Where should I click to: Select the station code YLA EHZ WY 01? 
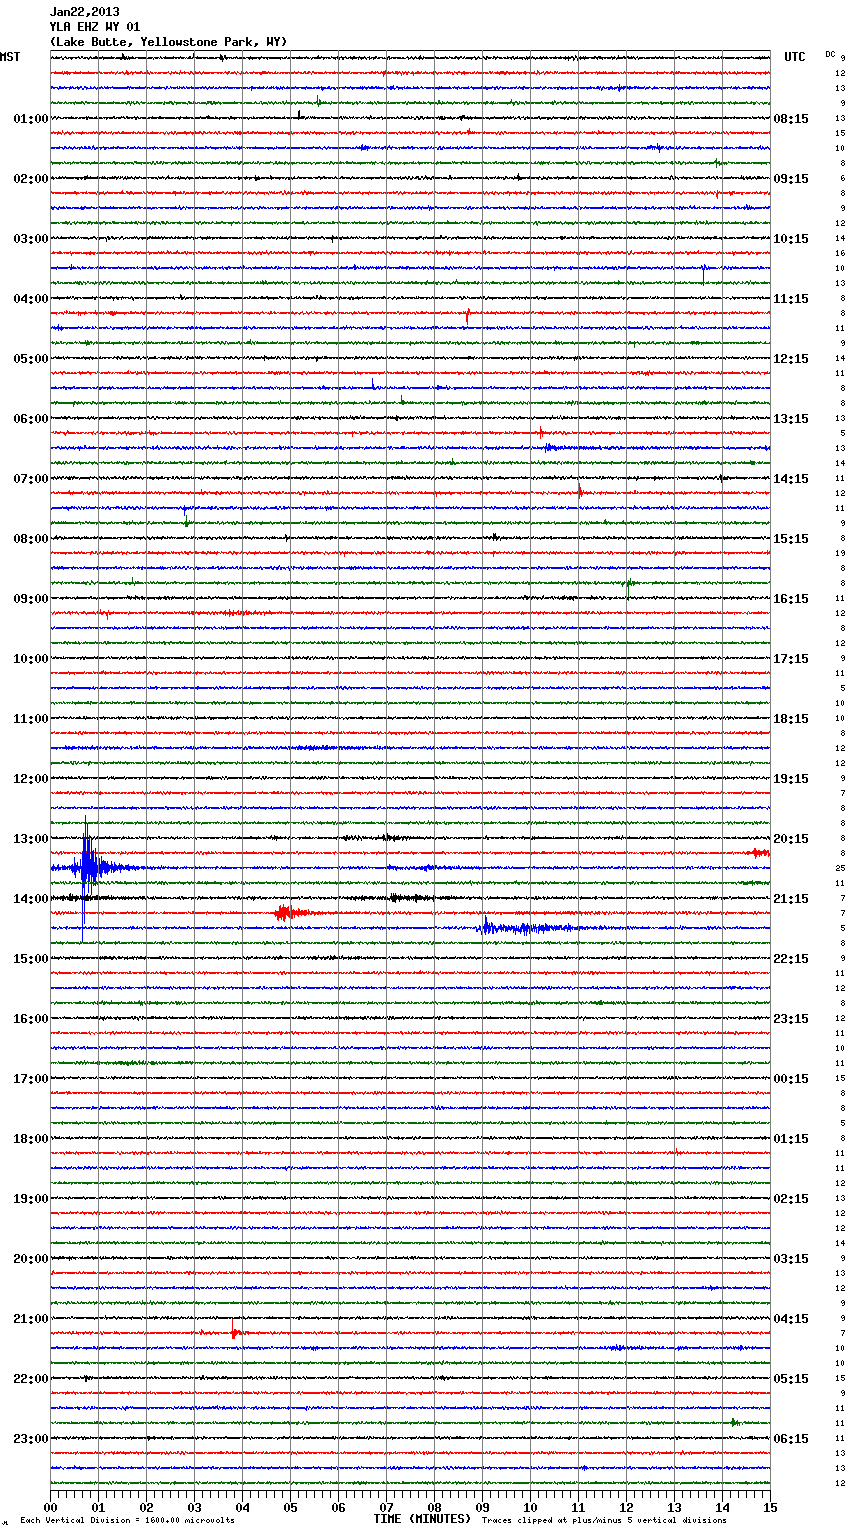pos(95,27)
